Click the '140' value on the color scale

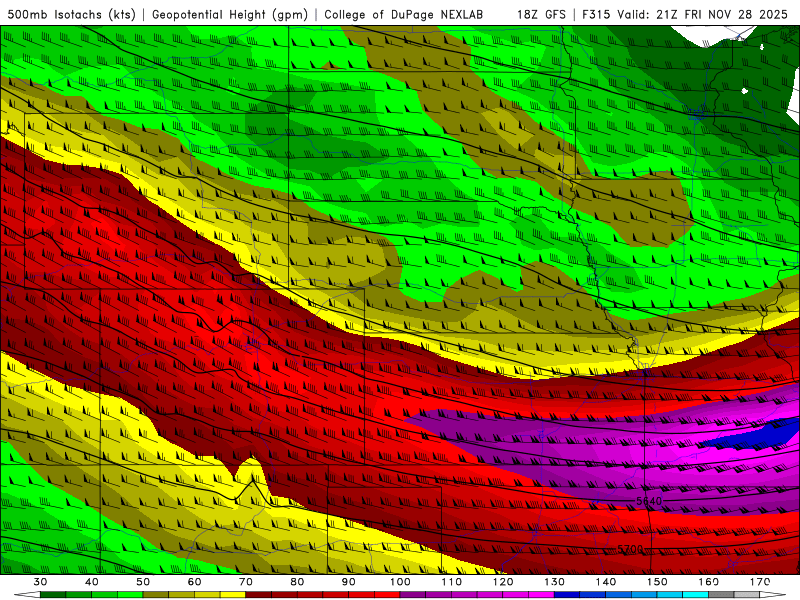pos(606,582)
